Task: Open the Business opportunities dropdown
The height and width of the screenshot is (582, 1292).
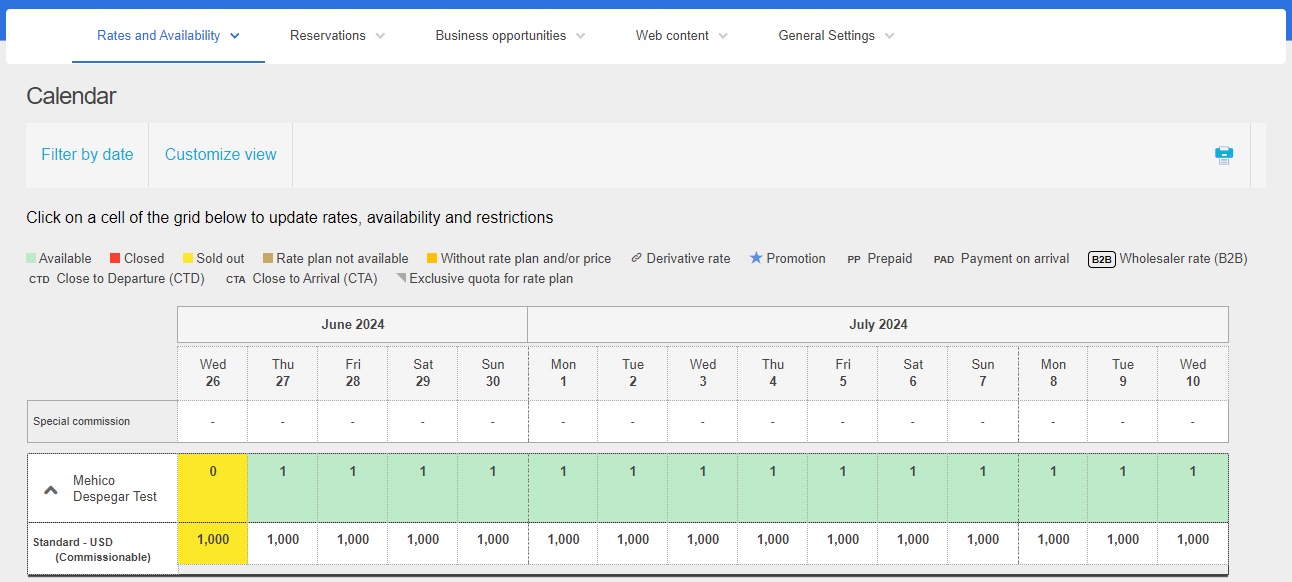Action: point(510,36)
